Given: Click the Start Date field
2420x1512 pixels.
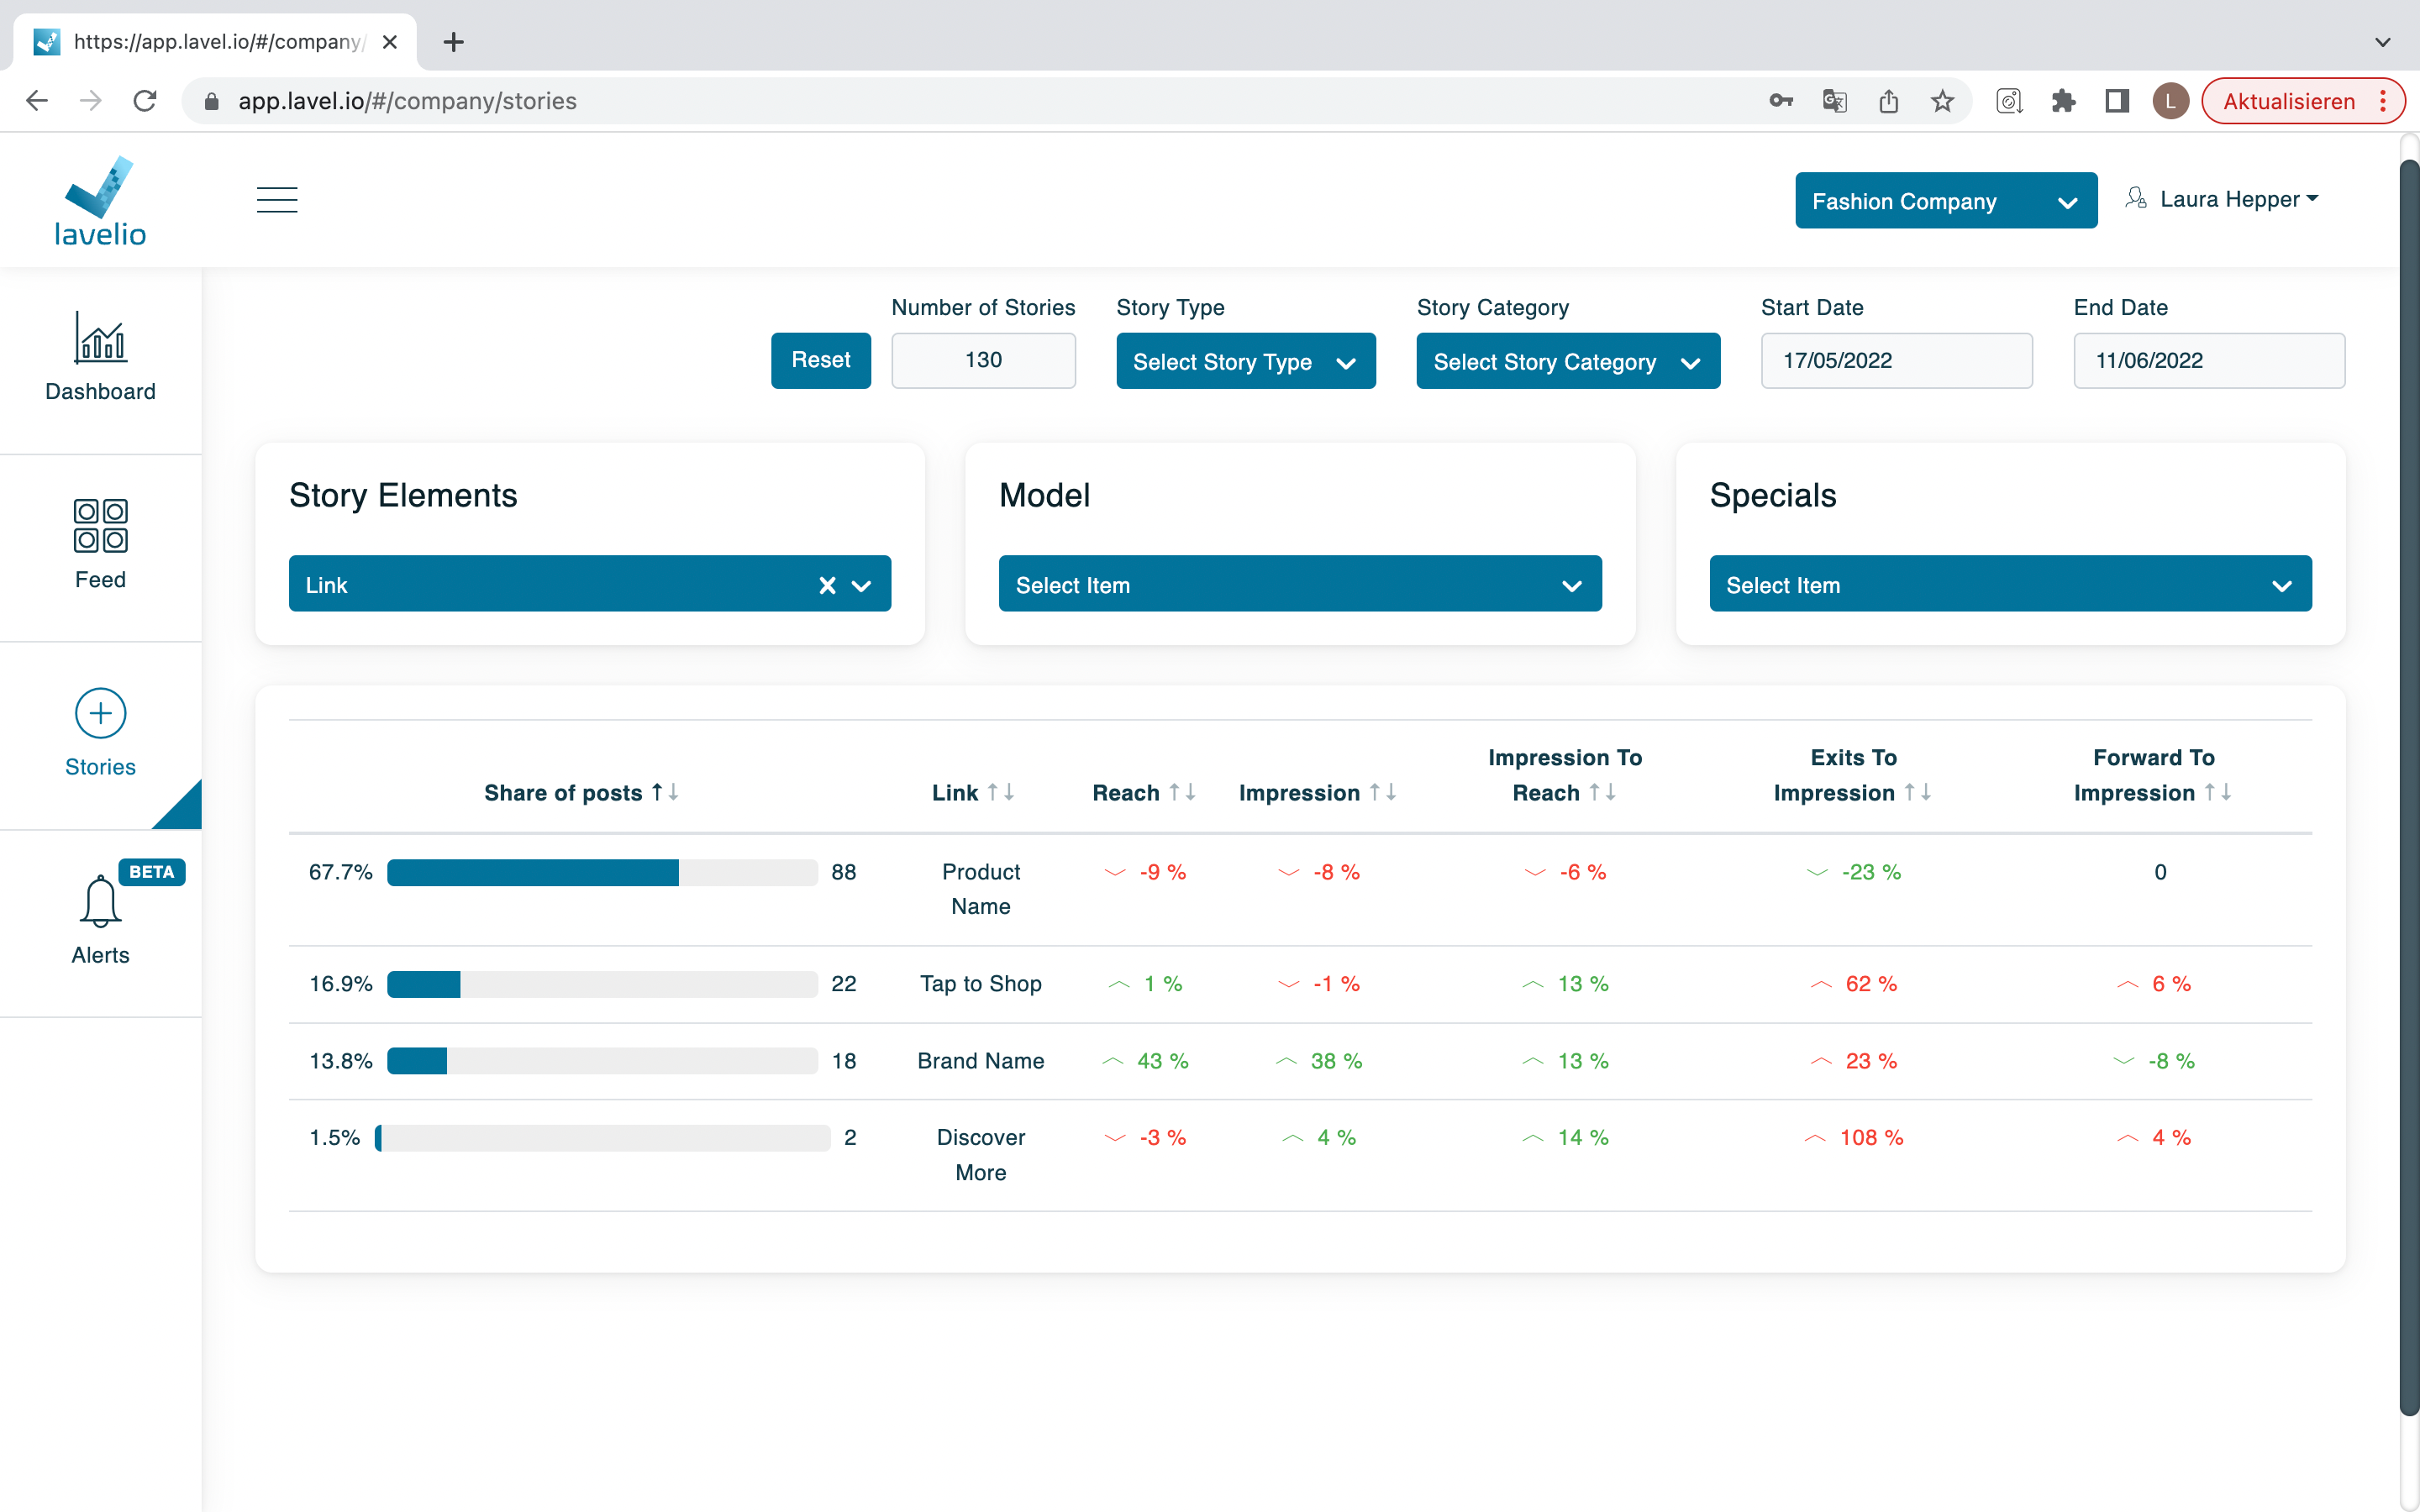Looking at the screenshot, I should pos(1896,361).
